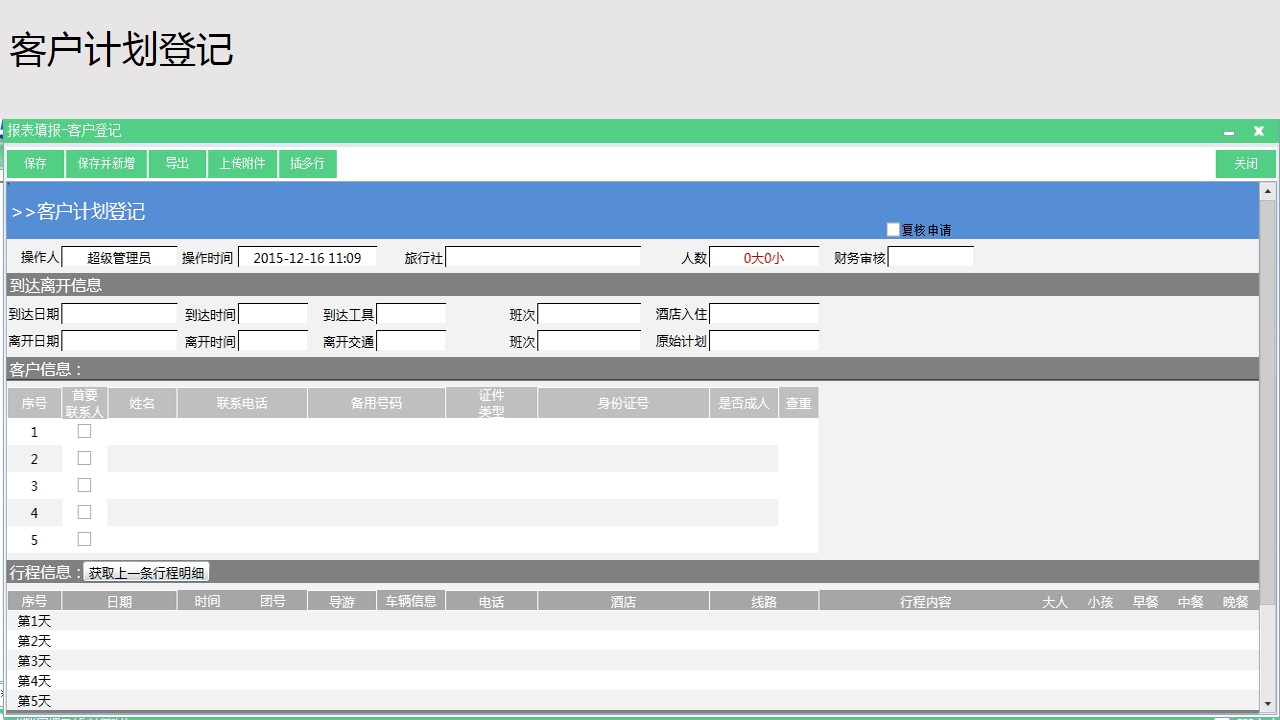Screen dimensions: 1280x720
Task: Close the 报表填报-客户登记 window with X
Action: [1259, 131]
